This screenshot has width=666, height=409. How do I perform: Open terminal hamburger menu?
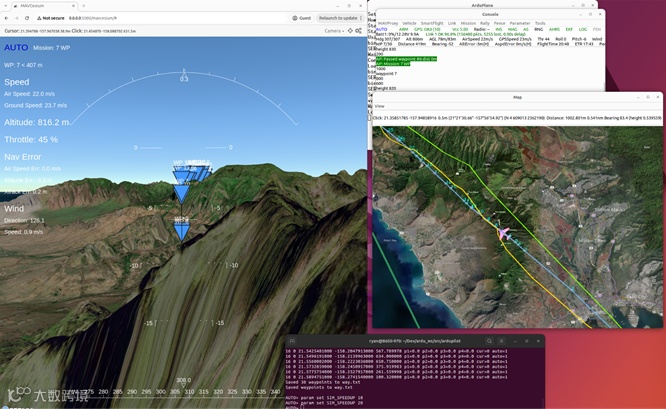[501, 341]
